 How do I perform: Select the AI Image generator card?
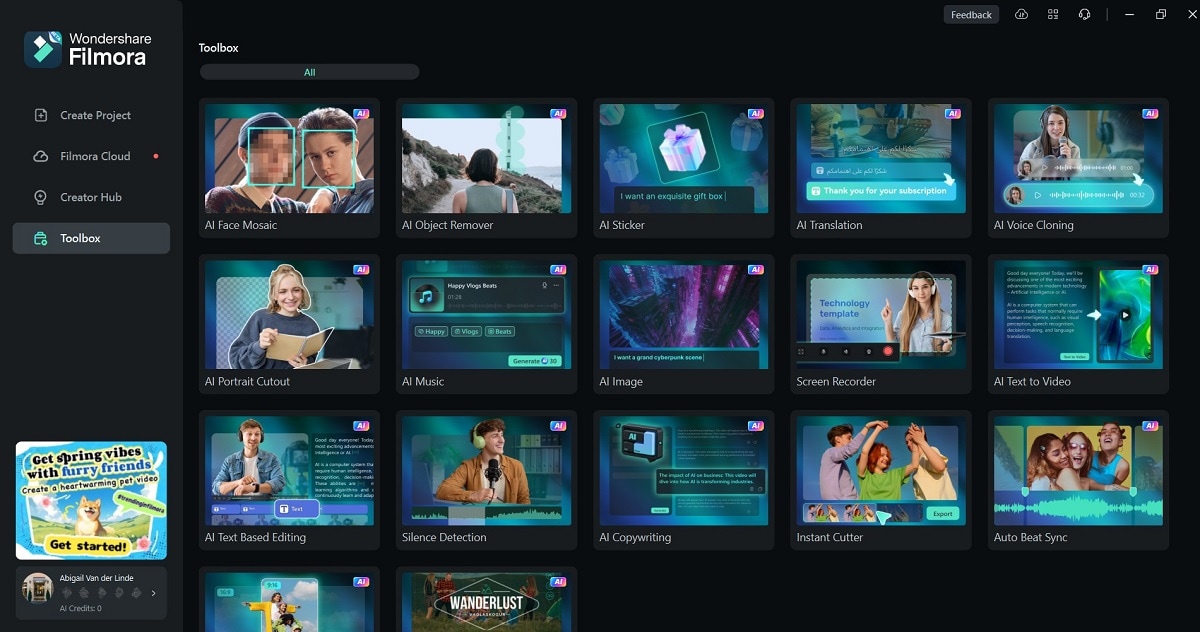coord(683,324)
